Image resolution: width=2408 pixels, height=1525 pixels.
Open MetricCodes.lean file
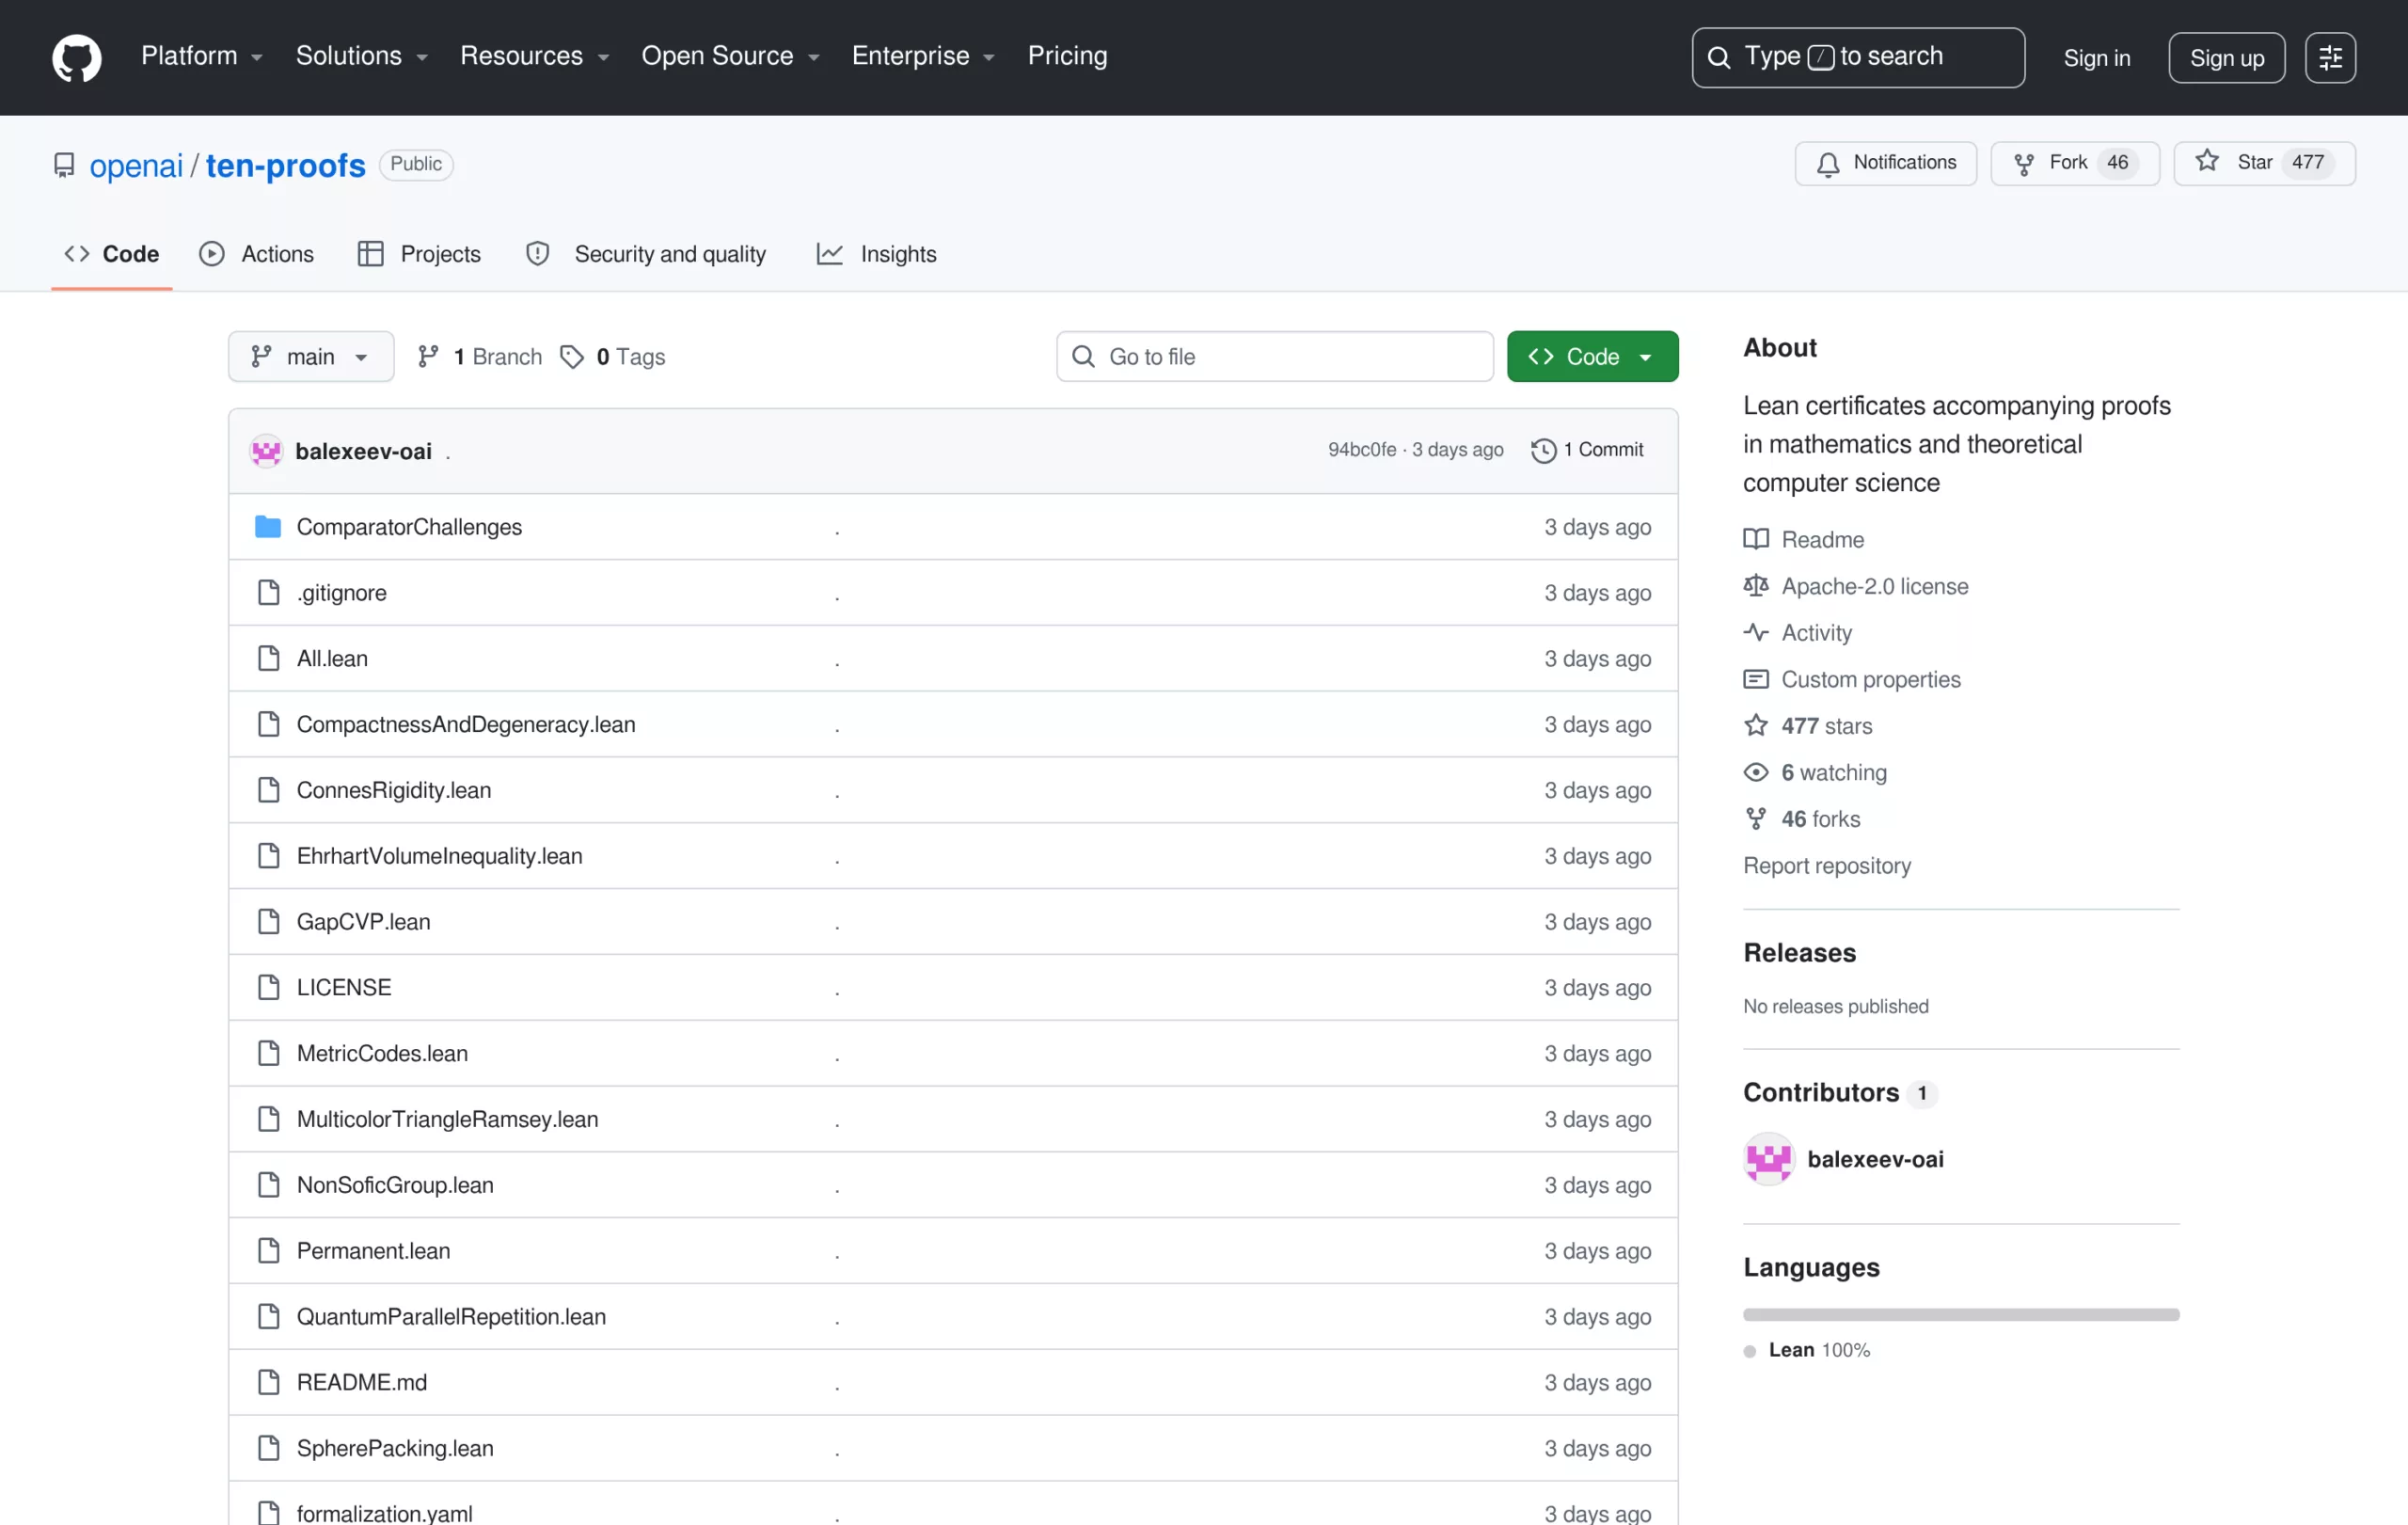point(382,1053)
